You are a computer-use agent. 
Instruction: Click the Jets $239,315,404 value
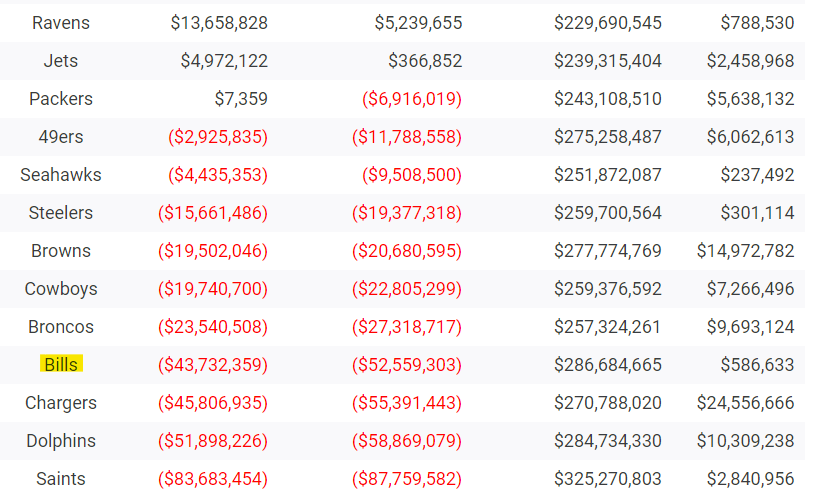tap(608, 61)
